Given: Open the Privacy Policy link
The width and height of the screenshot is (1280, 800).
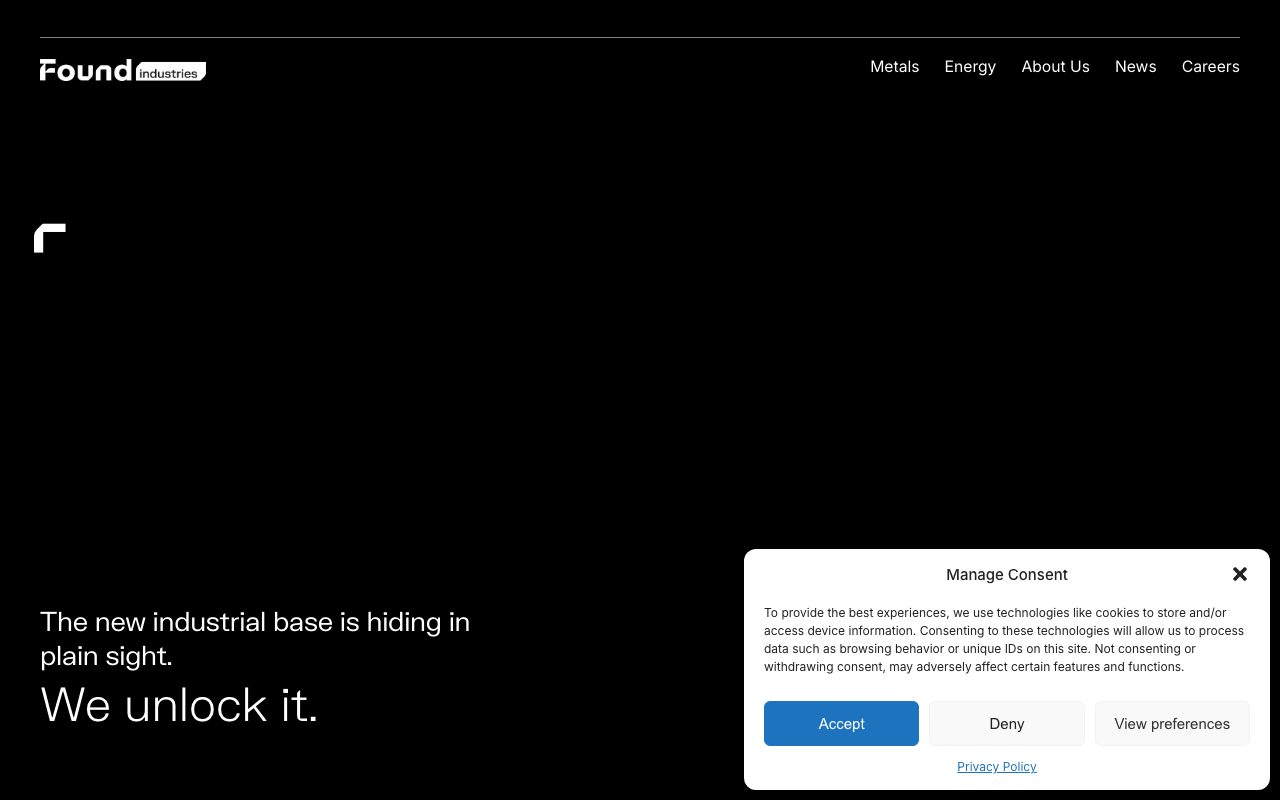Looking at the screenshot, I should pyautogui.click(x=997, y=767).
